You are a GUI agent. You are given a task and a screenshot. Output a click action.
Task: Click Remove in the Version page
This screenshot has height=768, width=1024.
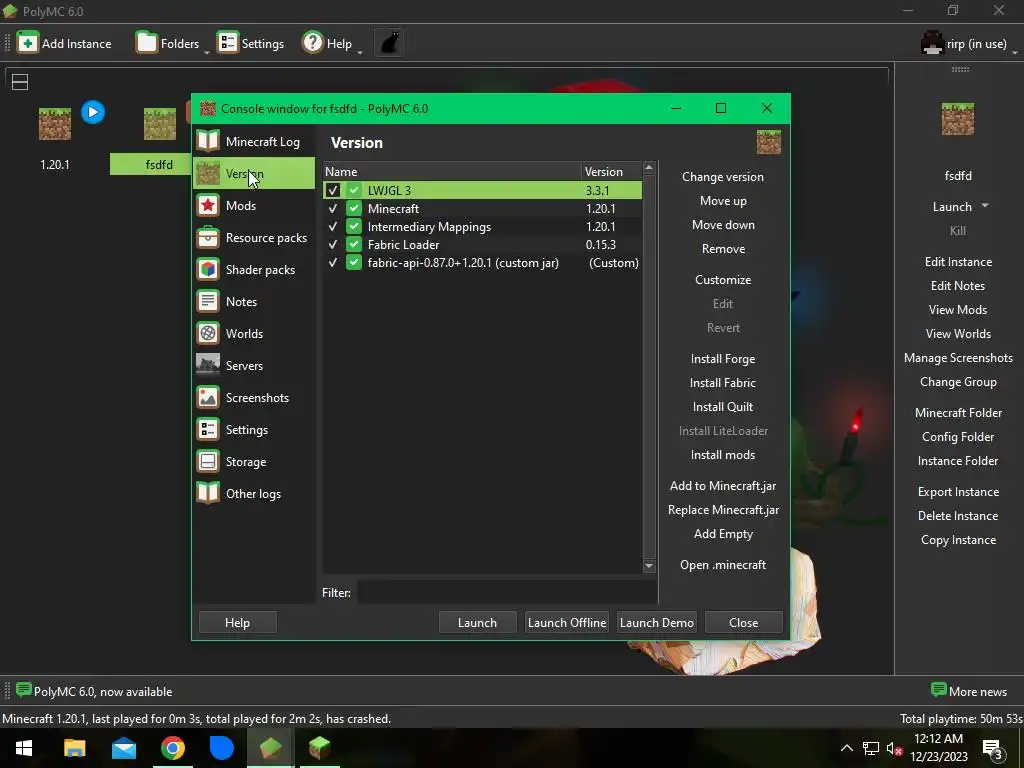click(x=722, y=249)
